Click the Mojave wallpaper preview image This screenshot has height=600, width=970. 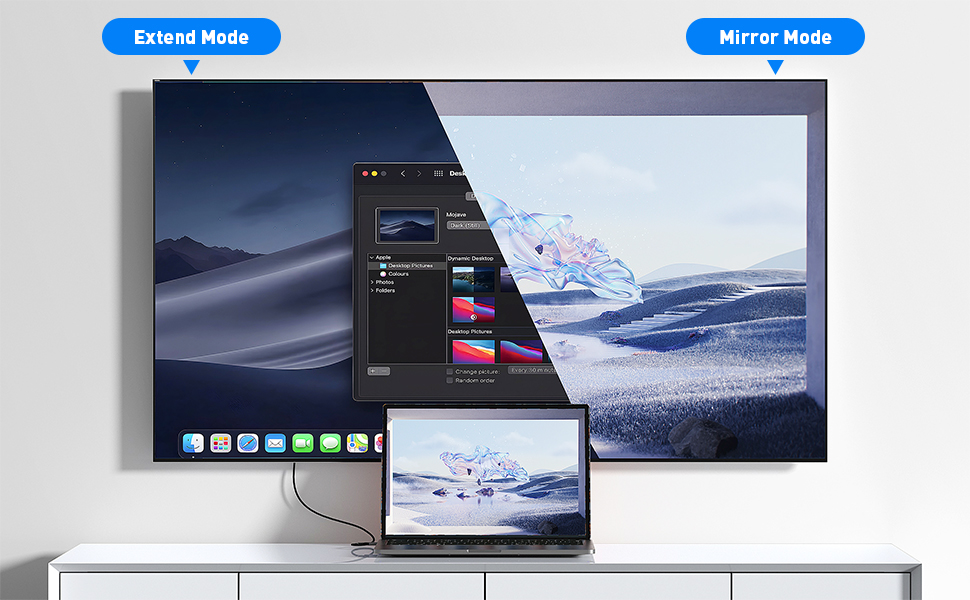(x=407, y=225)
